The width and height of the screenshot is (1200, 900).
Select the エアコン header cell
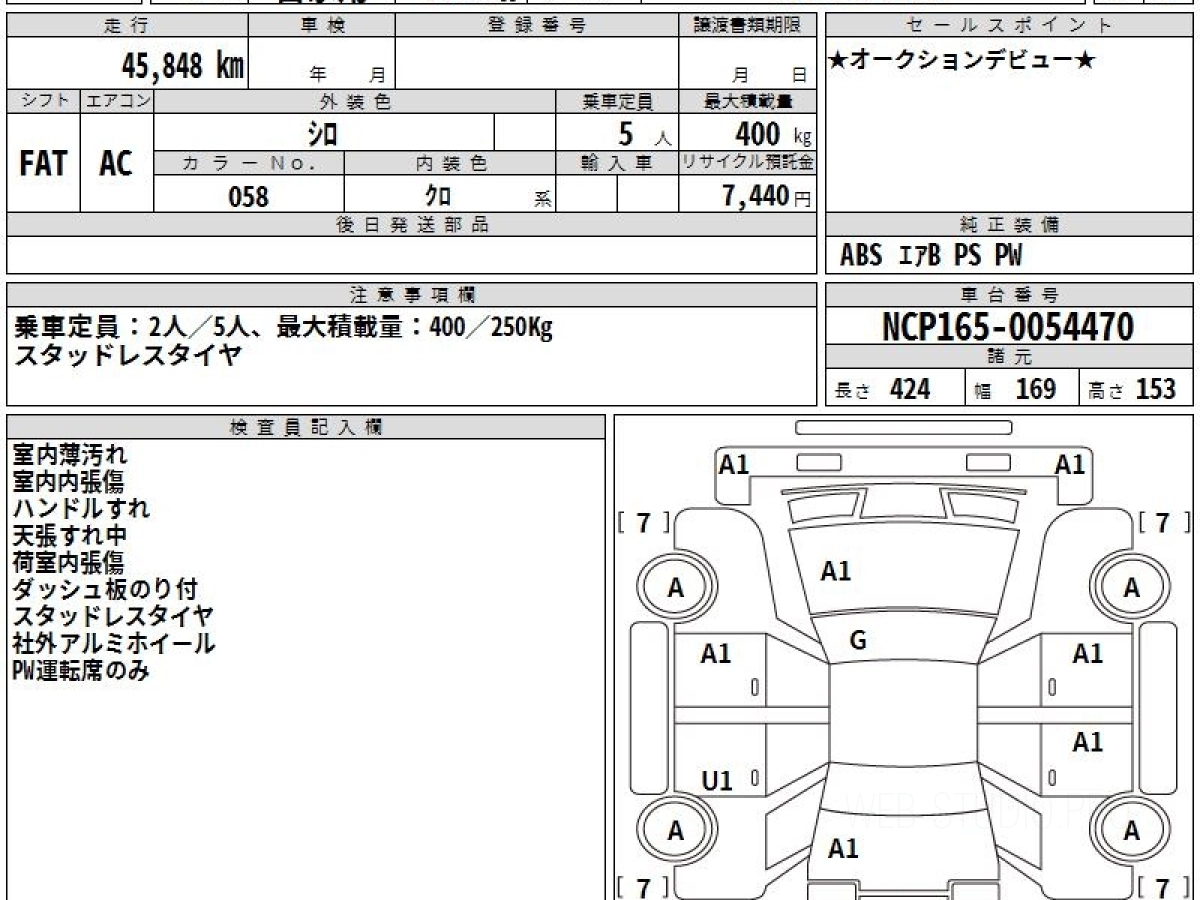[117, 101]
